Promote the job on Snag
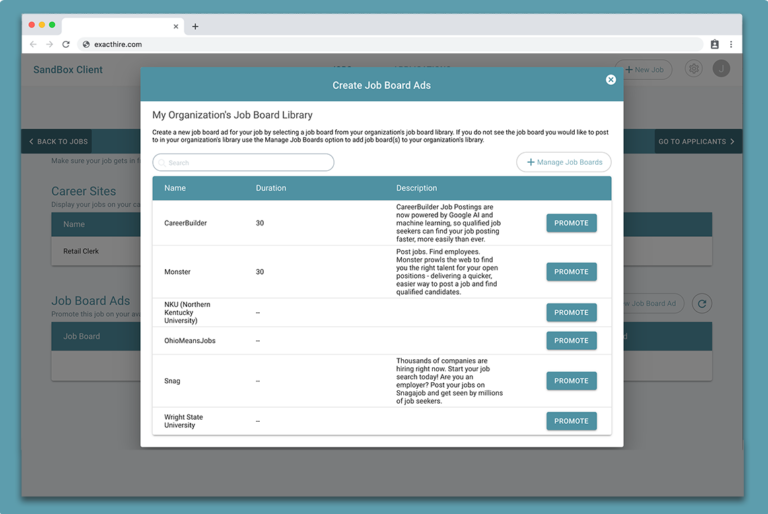The height and width of the screenshot is (514, 768). (571, 381)
